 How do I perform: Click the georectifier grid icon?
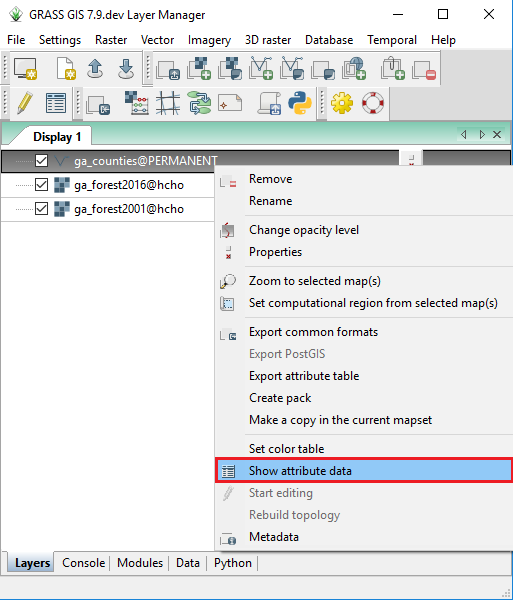pyautogui.click(x=168, y=103)
